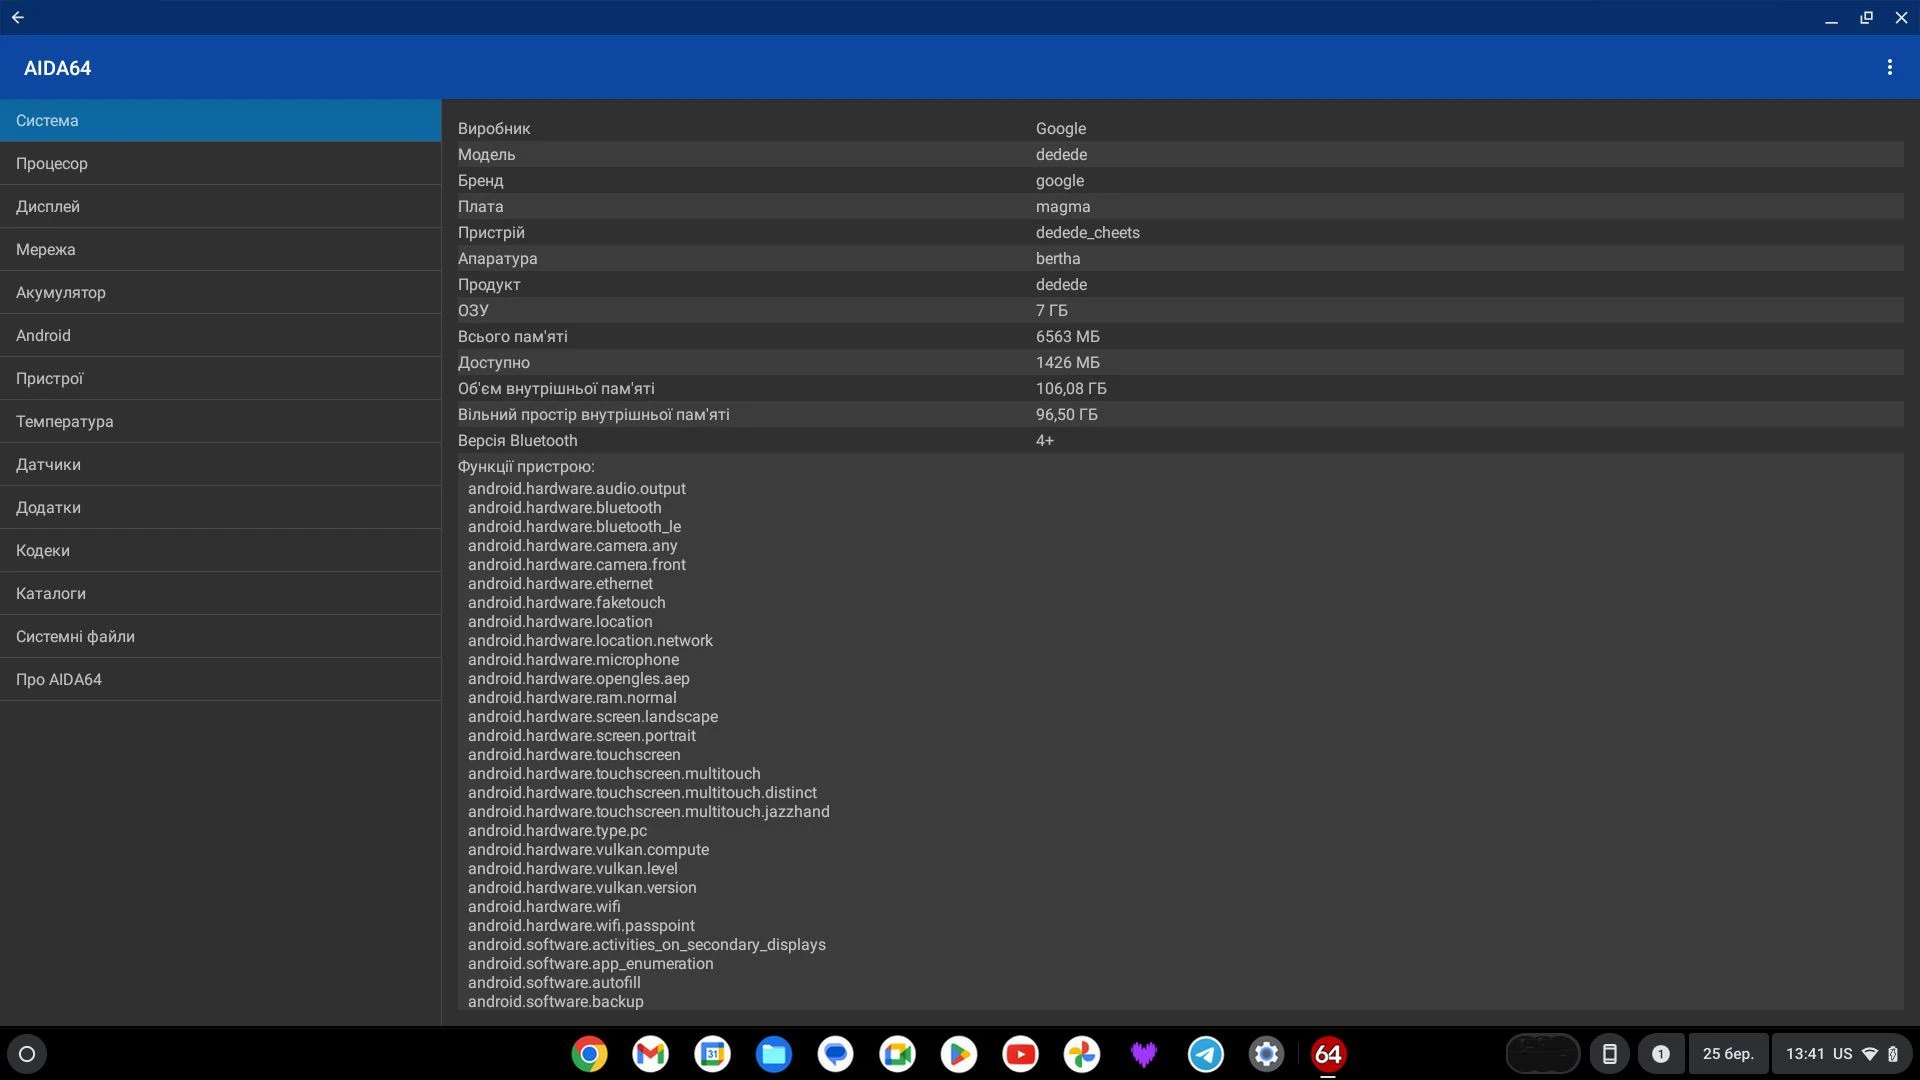1920x1080 pixels.
Task: Open Google Photos shelf icon
Action: coord(1082,1054)
